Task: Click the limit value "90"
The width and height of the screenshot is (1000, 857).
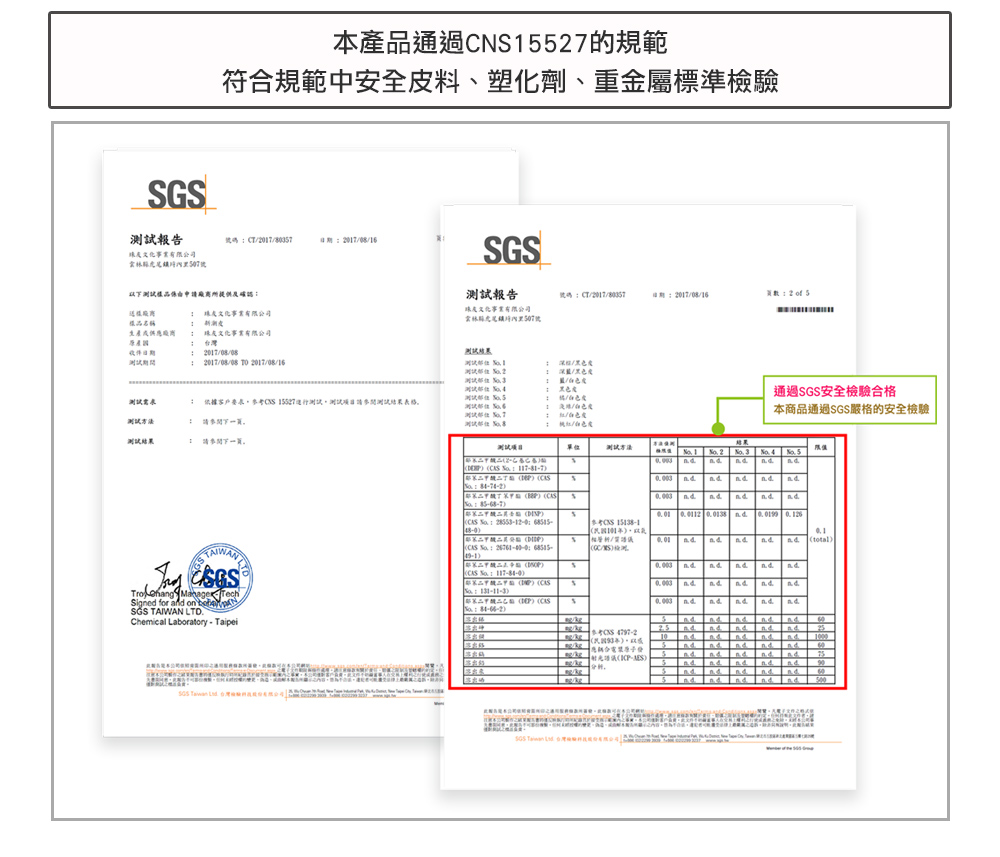Action: (821, 663)
